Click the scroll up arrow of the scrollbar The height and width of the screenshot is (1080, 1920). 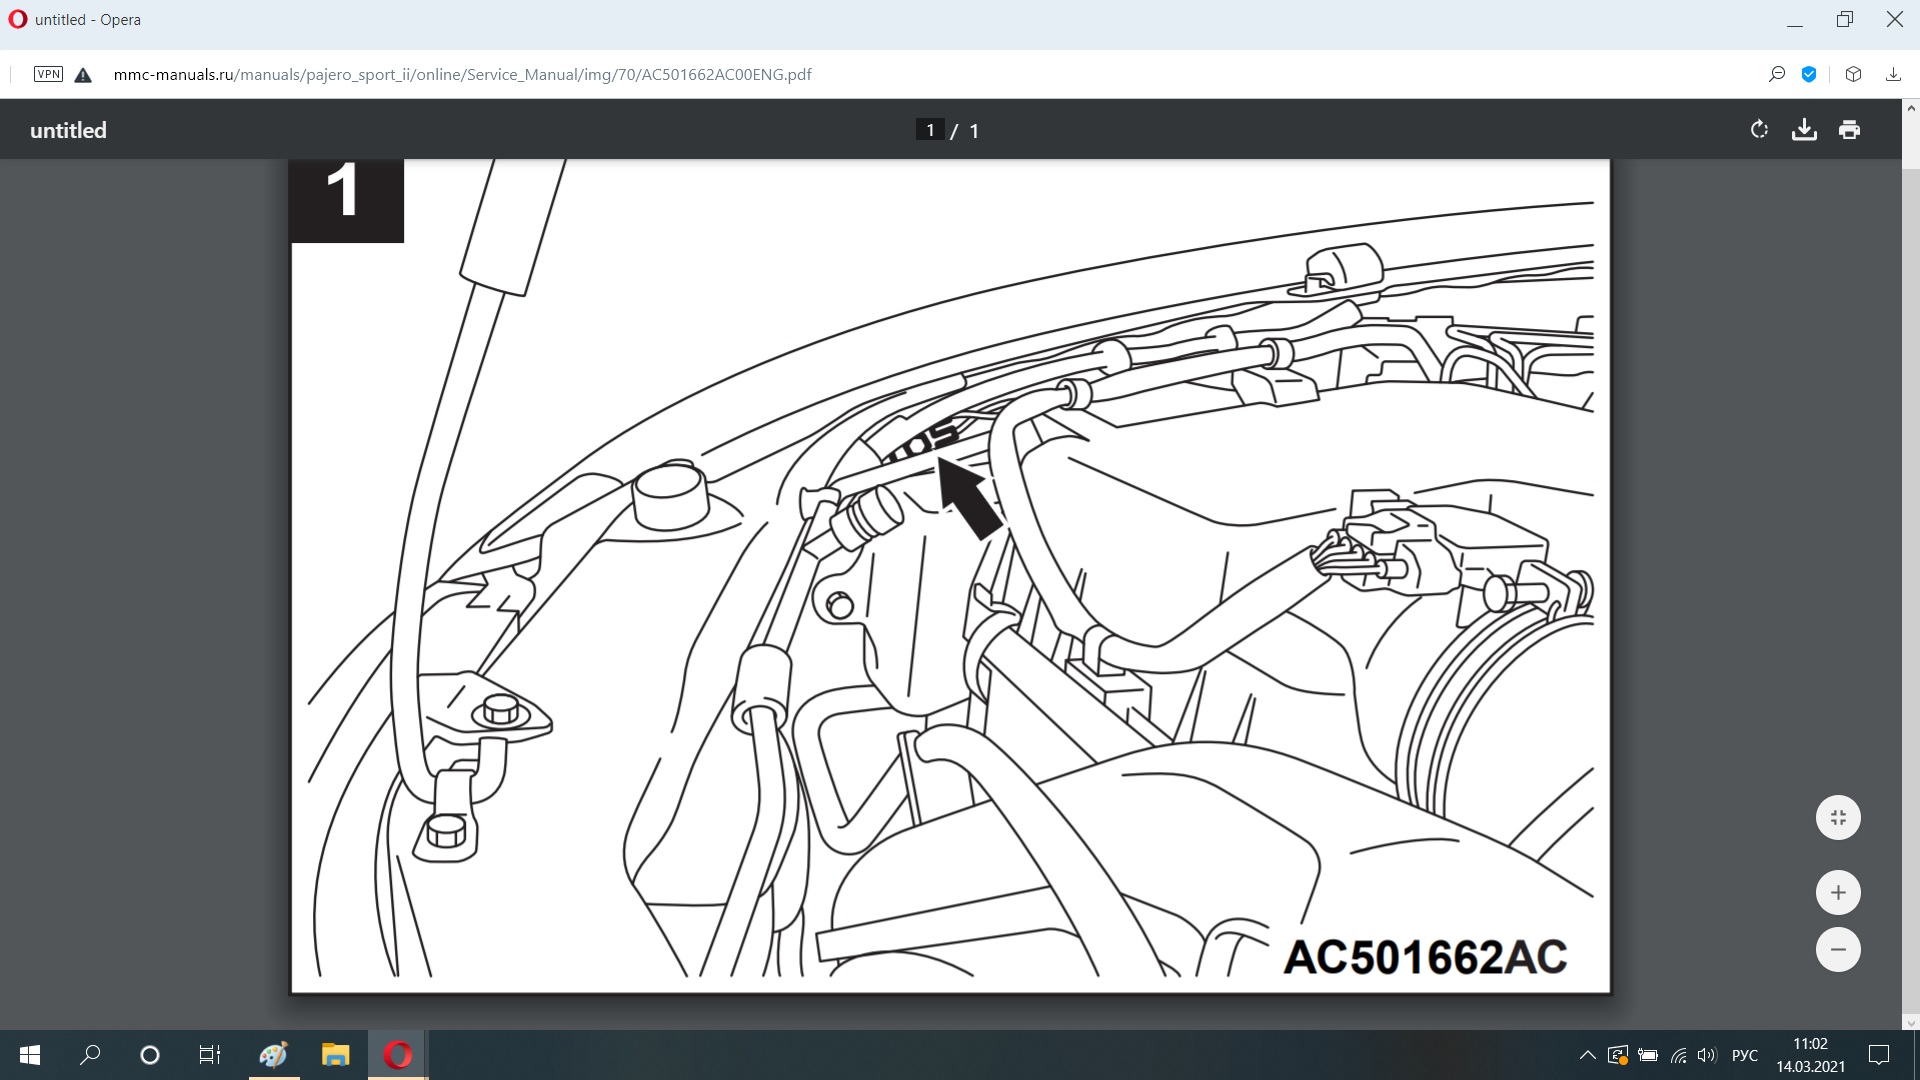tap(1911, 108)
